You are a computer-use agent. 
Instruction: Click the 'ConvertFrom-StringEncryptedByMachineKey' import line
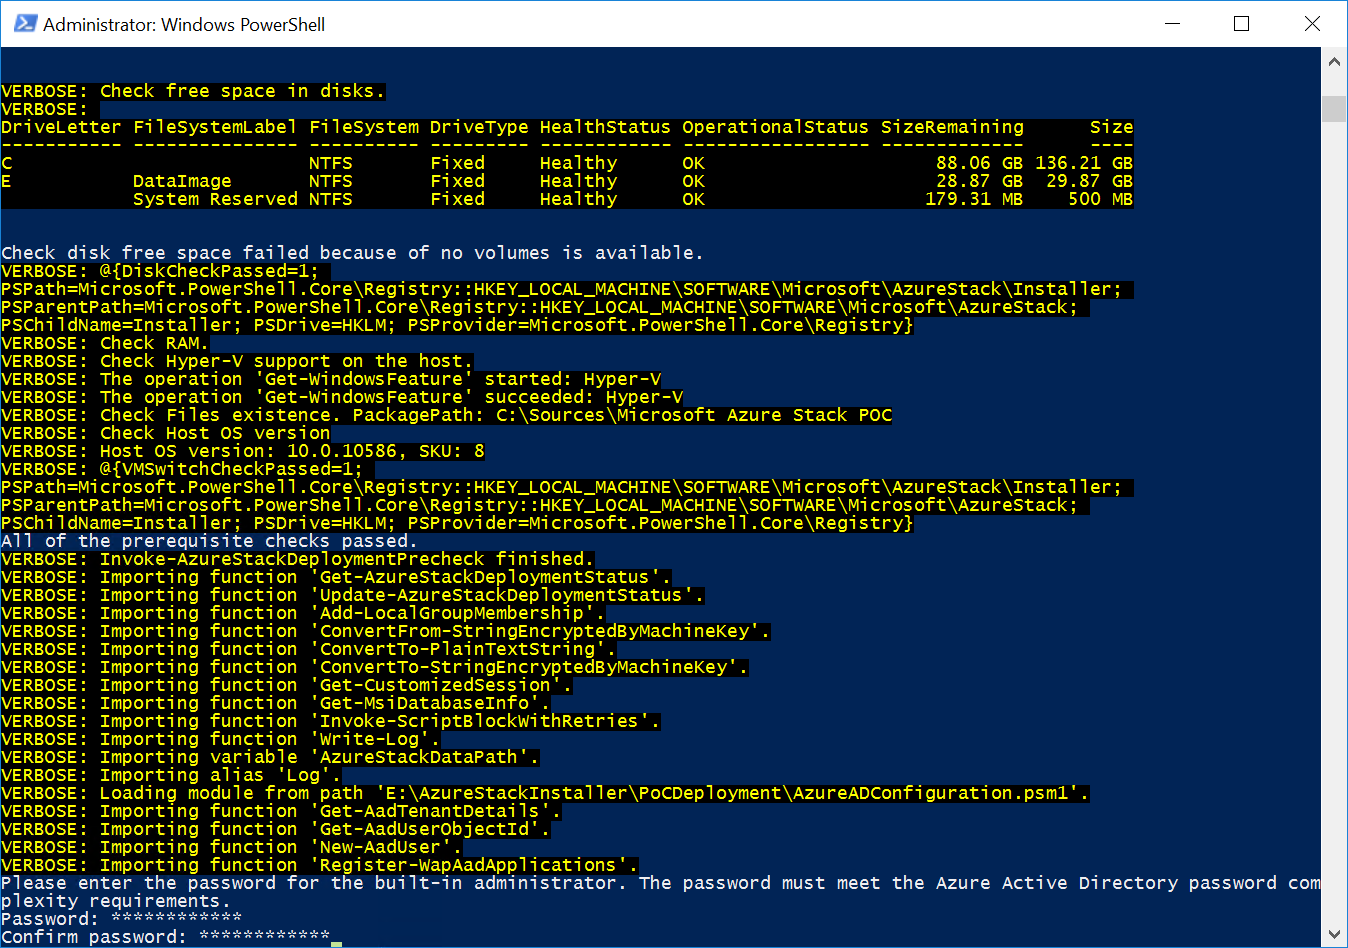pyautogui.click(x=386, y=631)
